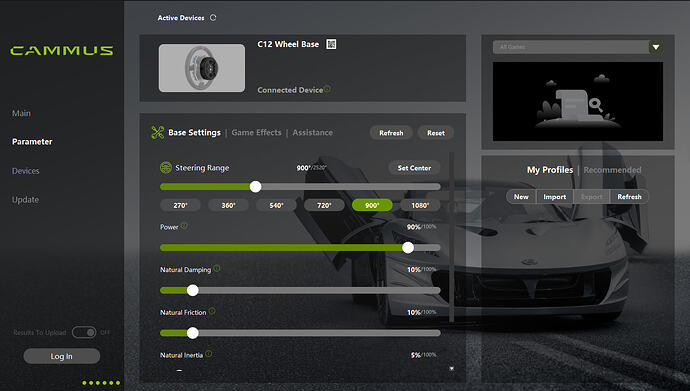
Task: Switch to the My Profiles tab
Action: tap(550, 170)
